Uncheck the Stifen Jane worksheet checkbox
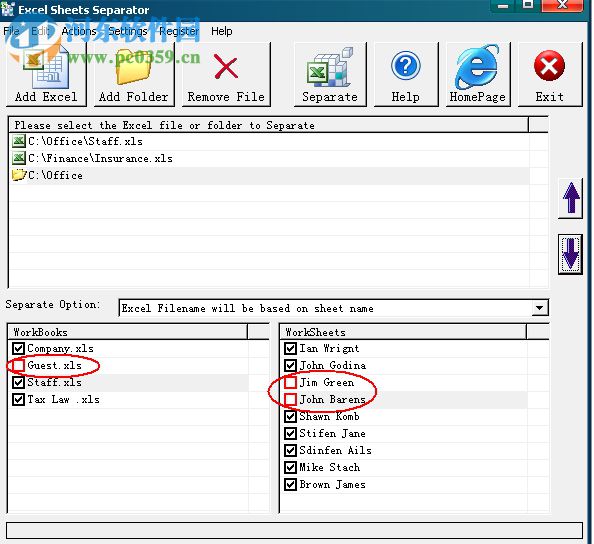 coord(290,433)
